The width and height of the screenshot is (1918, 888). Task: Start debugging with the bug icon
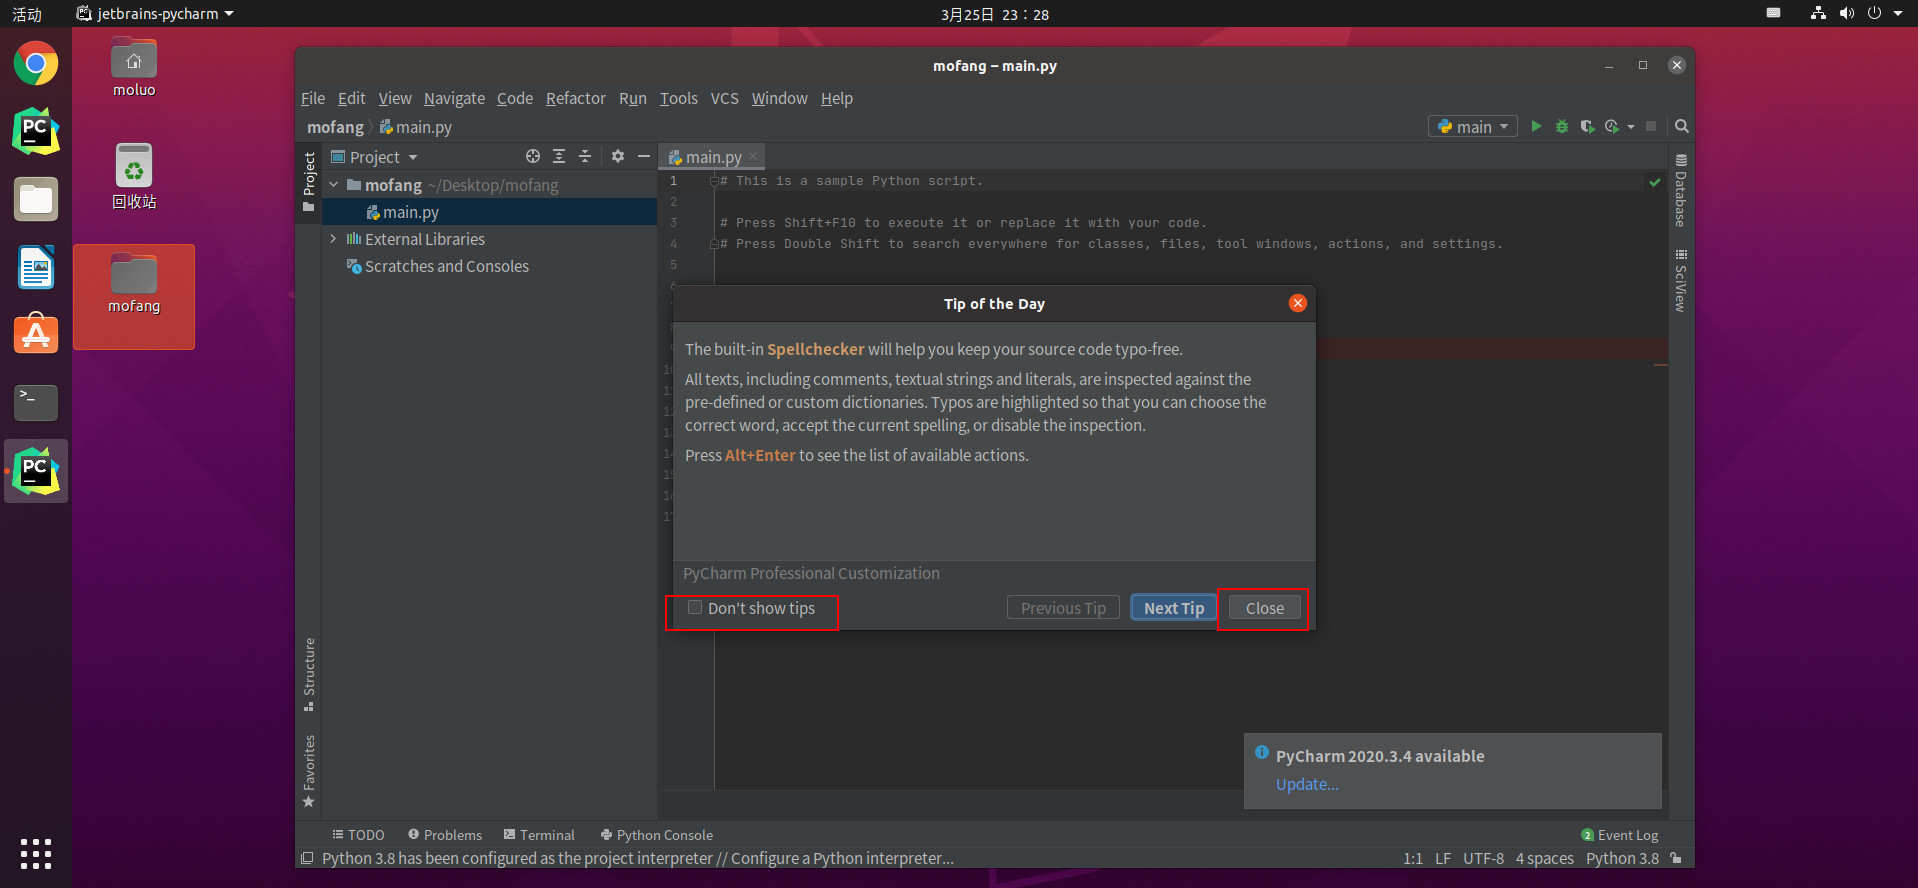click(1562, 126)
